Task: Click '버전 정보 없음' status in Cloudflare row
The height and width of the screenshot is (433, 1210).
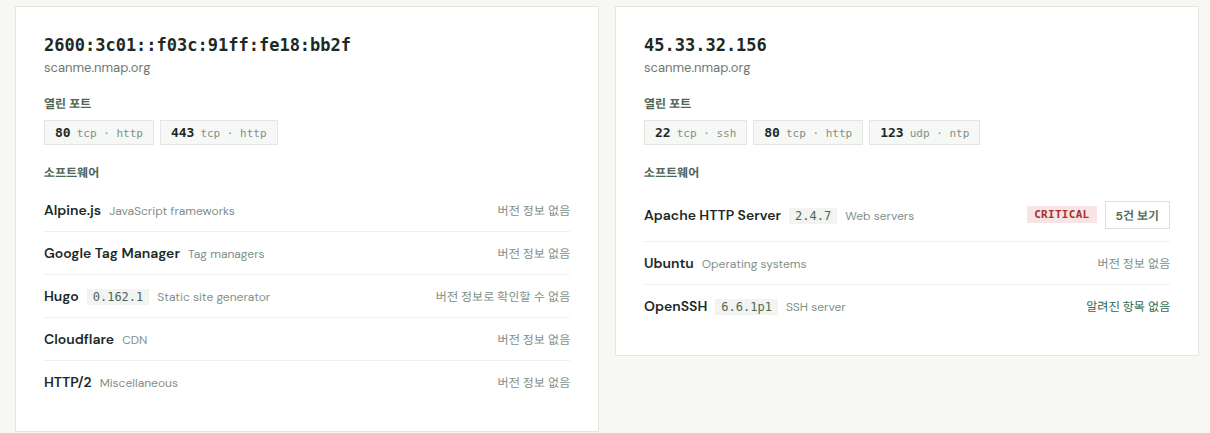Action: click(534, 340)
